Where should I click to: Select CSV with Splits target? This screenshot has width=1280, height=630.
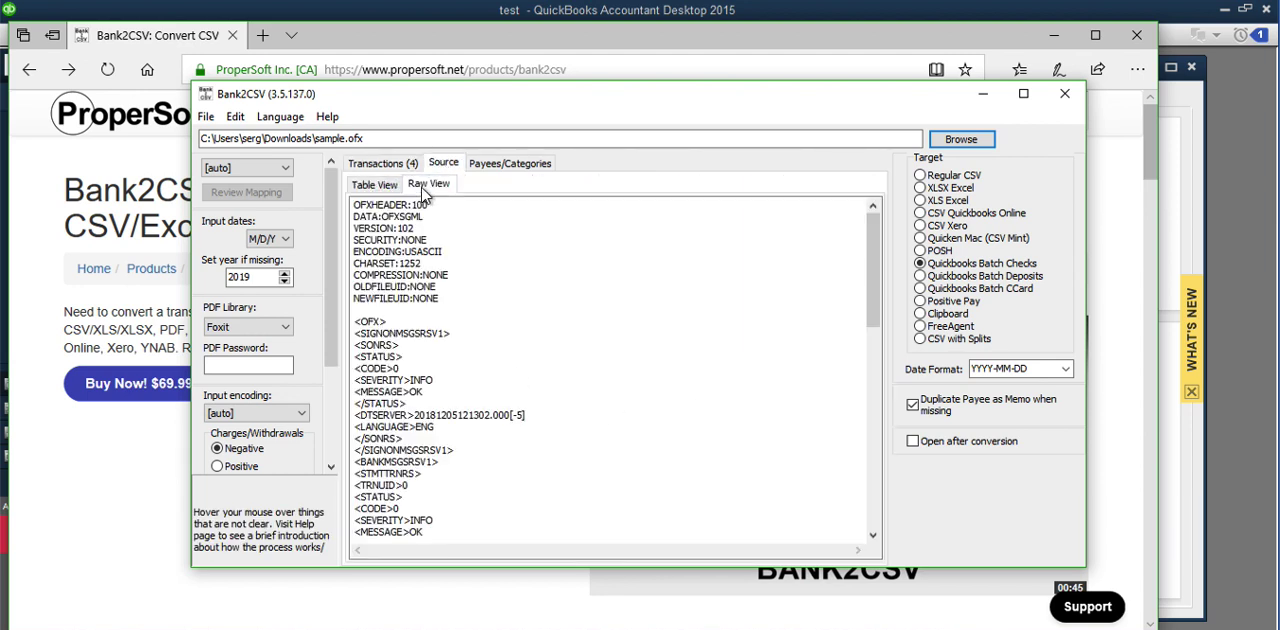[919, 339]
